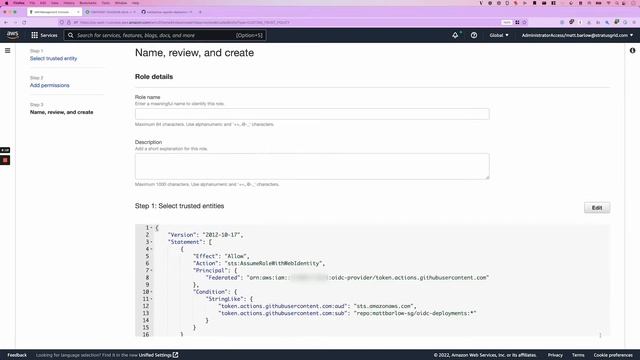Open the Bookmarks menu
This screenshot has height=360, width=640.
click(x=88, y=3)
